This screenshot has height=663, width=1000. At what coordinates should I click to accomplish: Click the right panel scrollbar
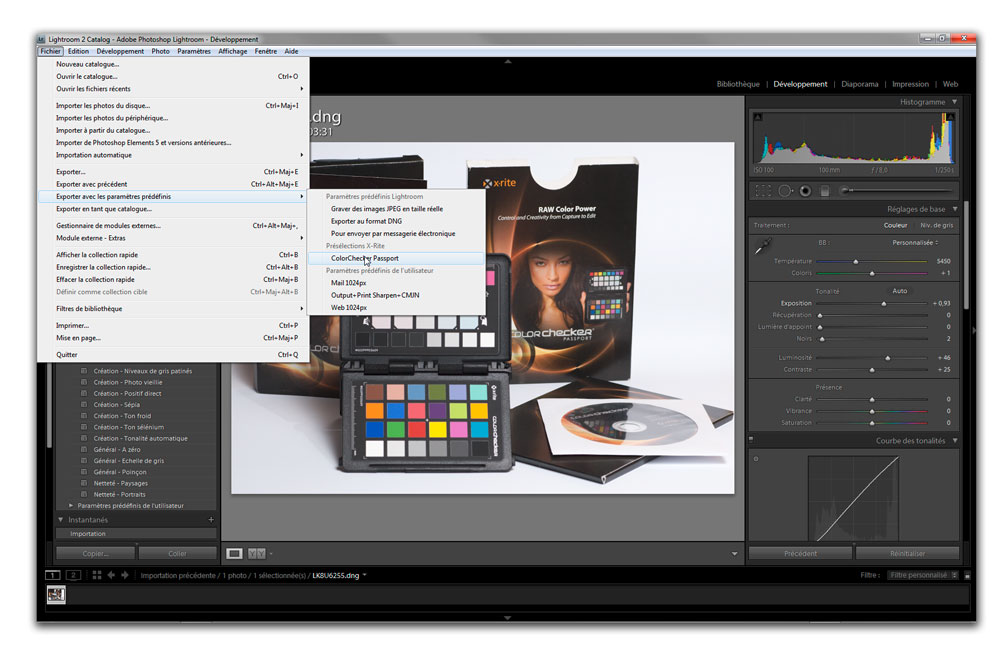pos(966,255)
